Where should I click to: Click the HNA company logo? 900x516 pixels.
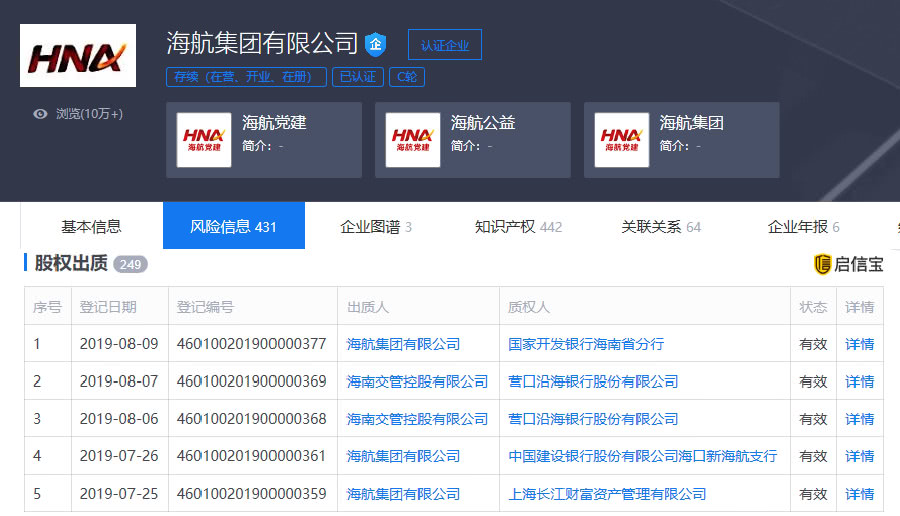point(78,56)
